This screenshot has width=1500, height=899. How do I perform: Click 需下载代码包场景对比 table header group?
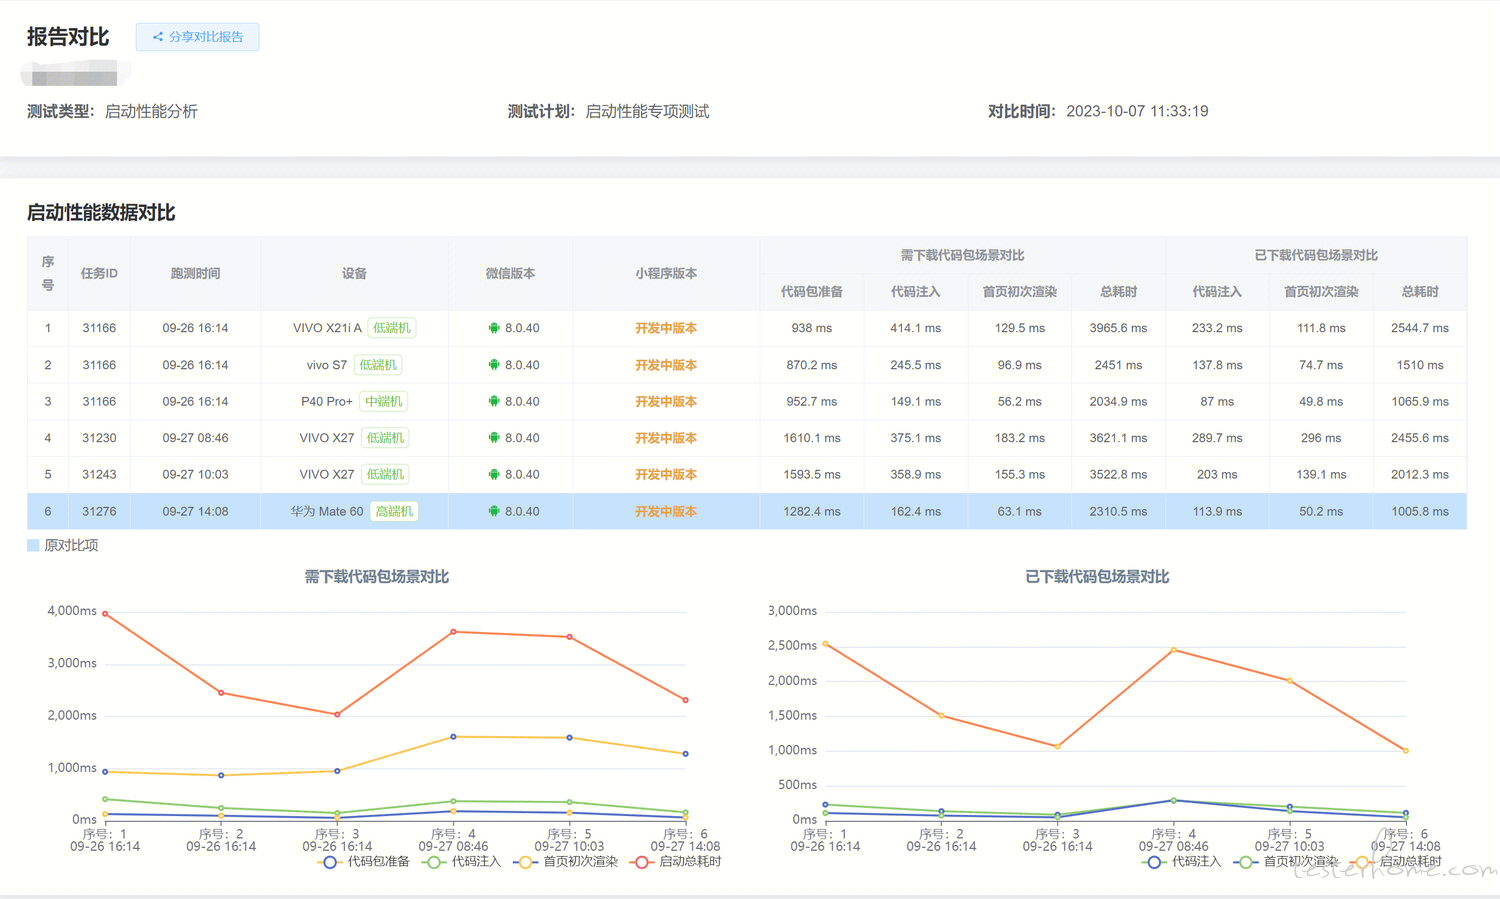click(x=962, y=255)
